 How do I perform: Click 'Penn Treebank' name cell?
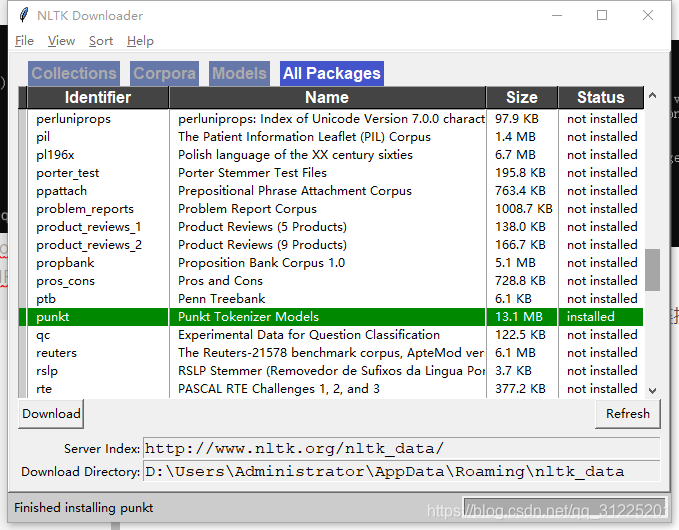(x=221, y=299)
